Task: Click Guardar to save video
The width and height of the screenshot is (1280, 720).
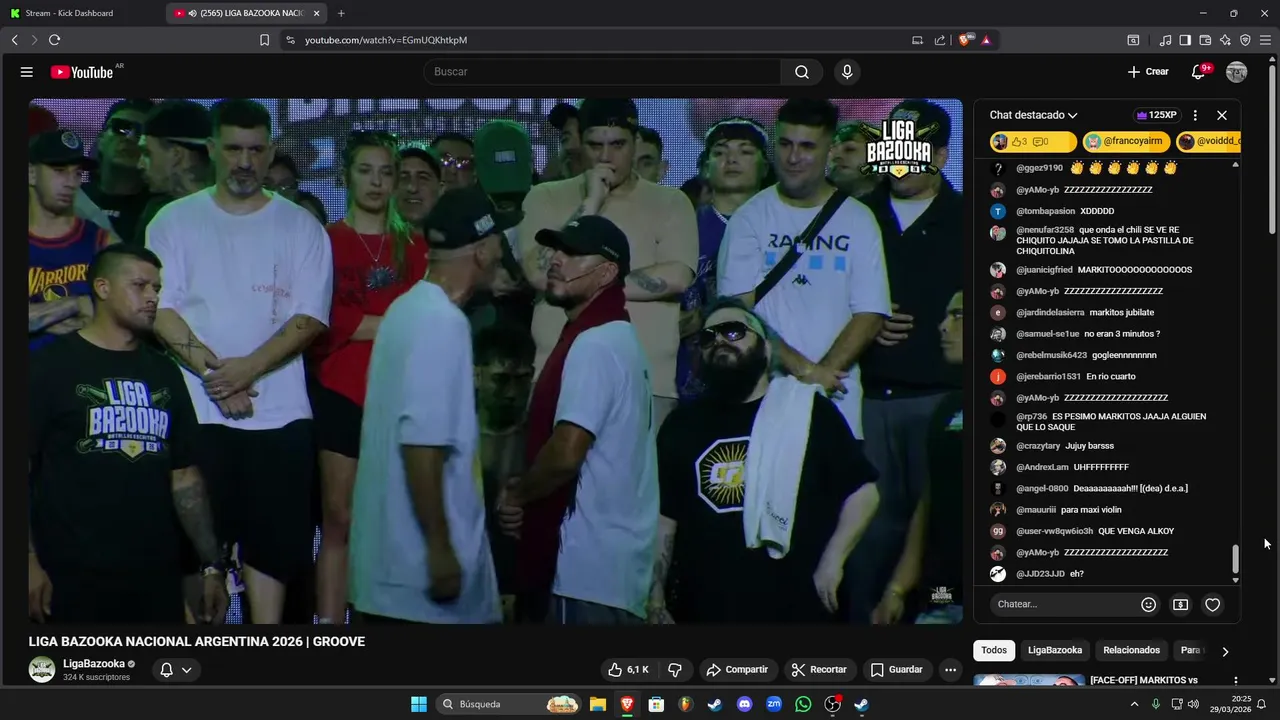Action: tap(897, 670)
